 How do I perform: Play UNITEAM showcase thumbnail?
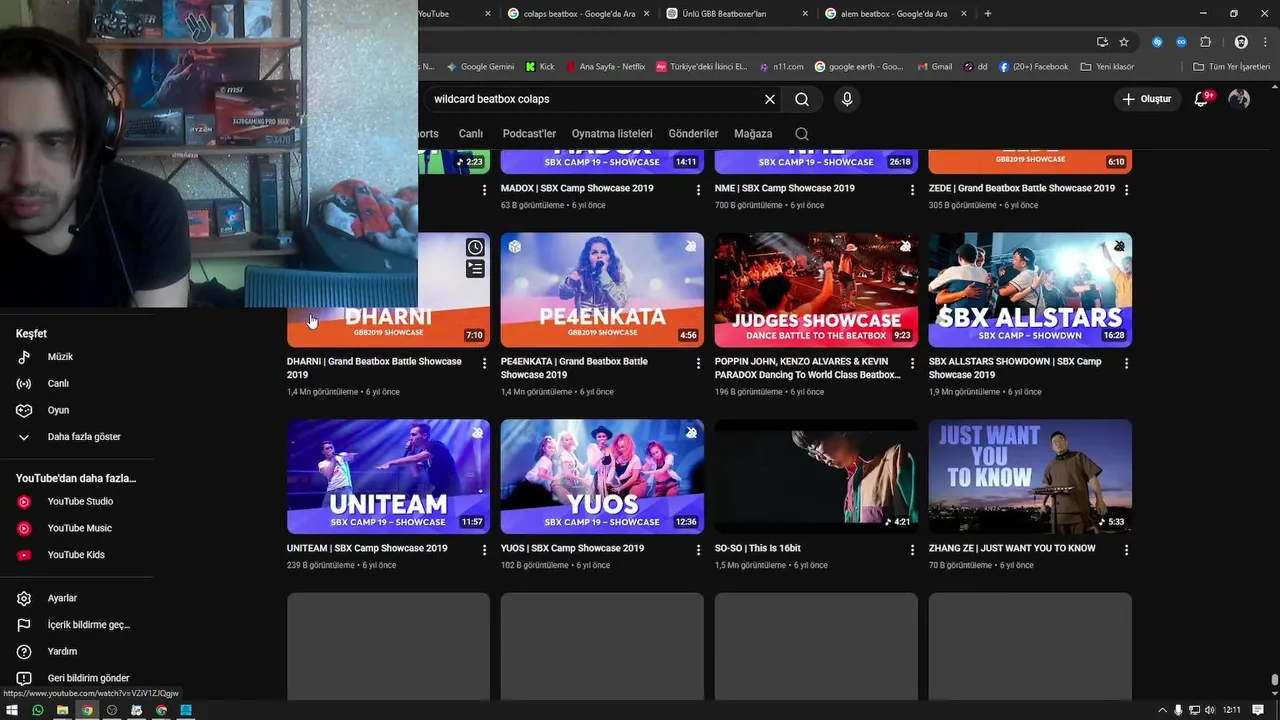tap(388, 477)
